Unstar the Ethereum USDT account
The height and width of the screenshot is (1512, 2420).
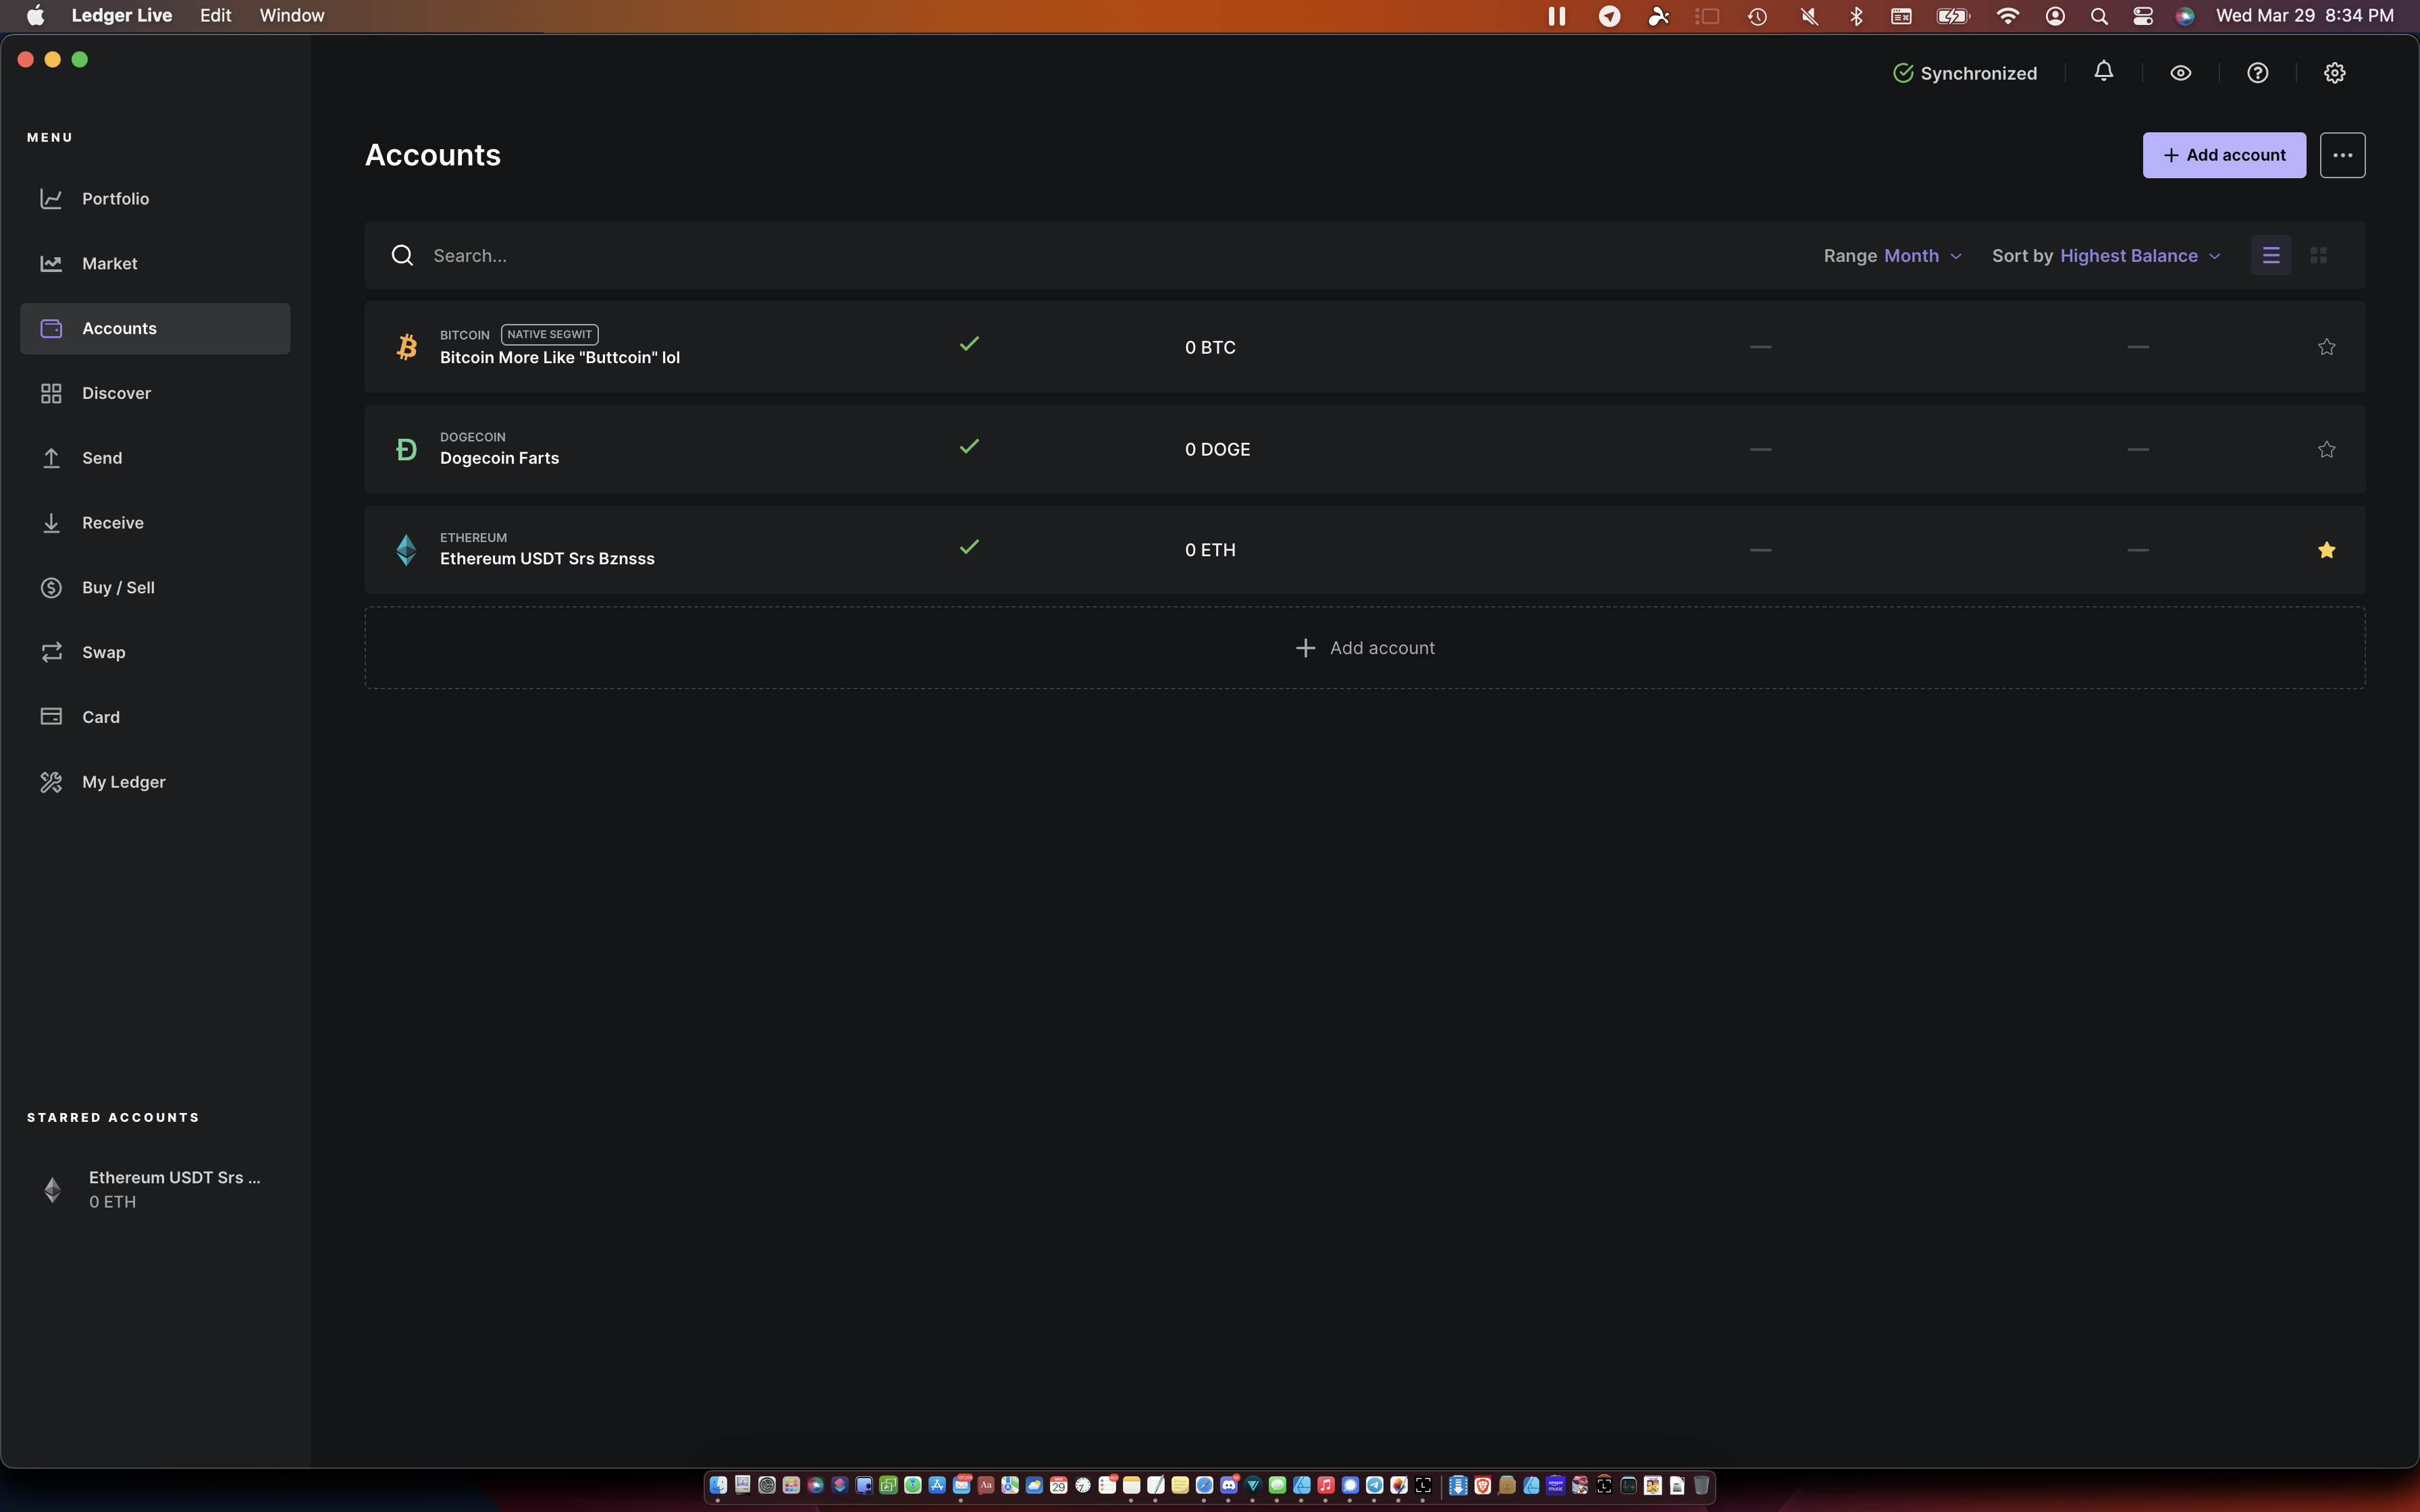coord(2326,550)
